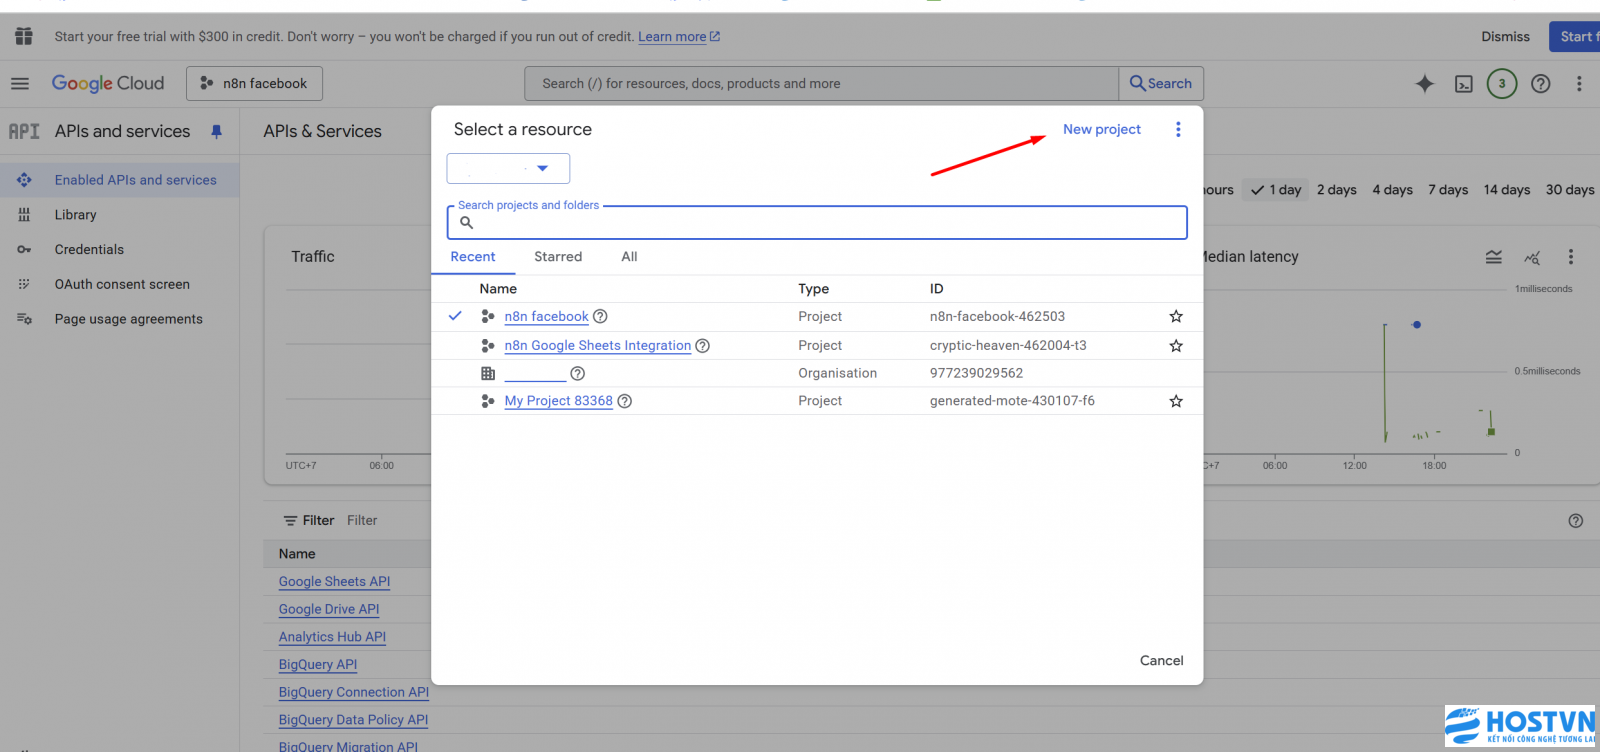The height and width of the screenshot is (752, 1600).
Task: Switch to All tab
Action: (629, 257)
